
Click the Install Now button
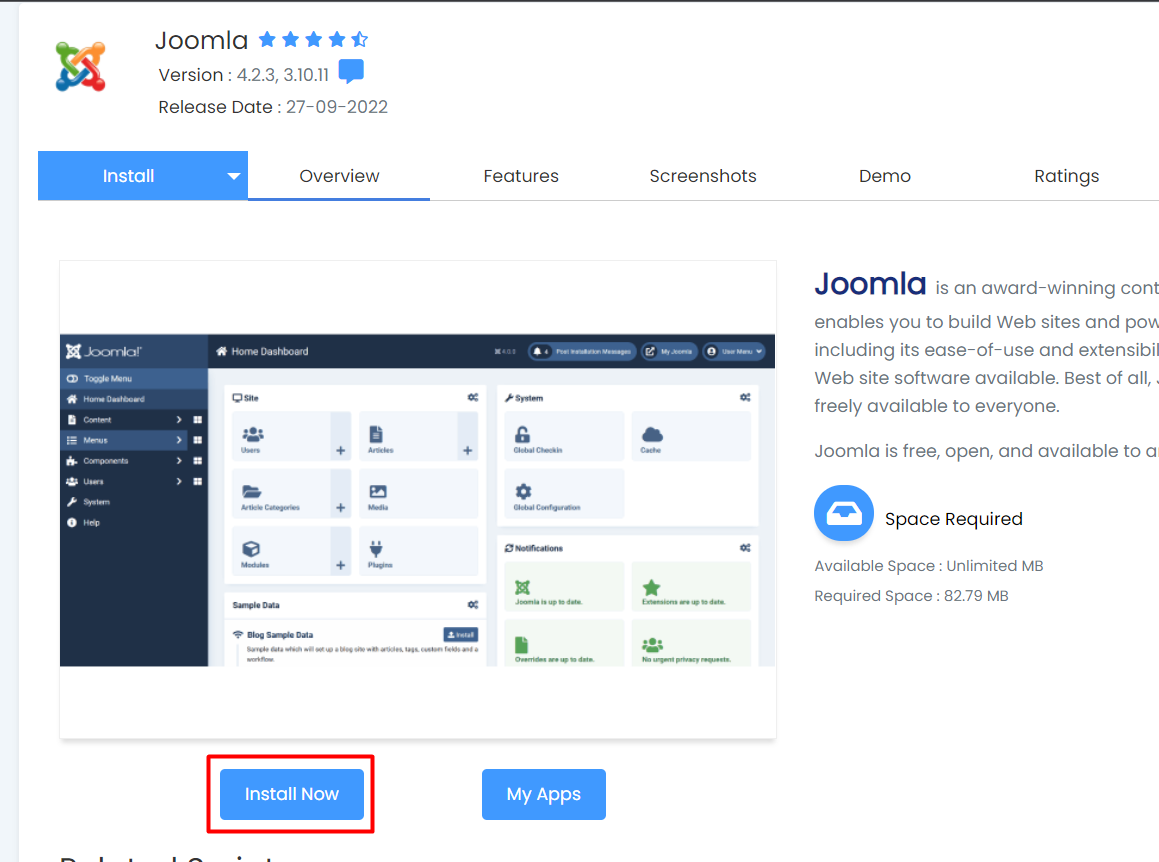click(292, 794)
